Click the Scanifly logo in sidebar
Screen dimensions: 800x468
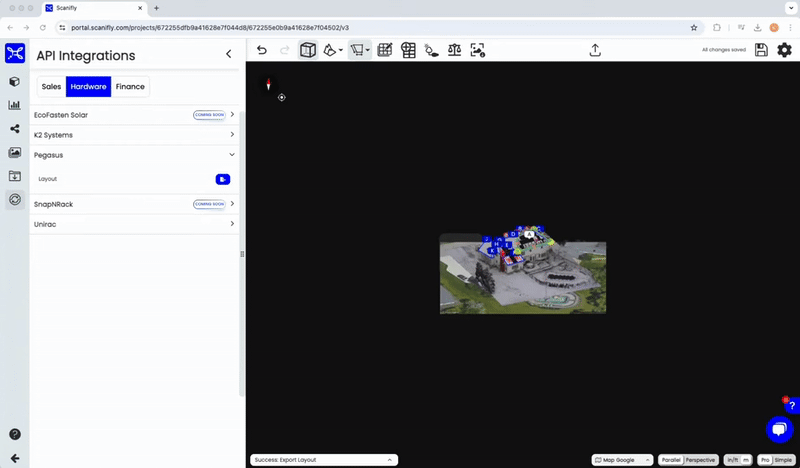point(15,53)
